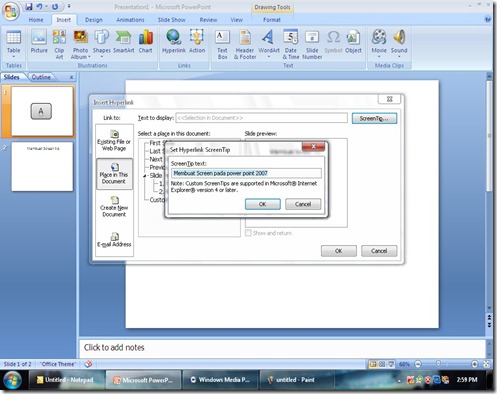Insert a Table from the ribbon

[14, 43]
